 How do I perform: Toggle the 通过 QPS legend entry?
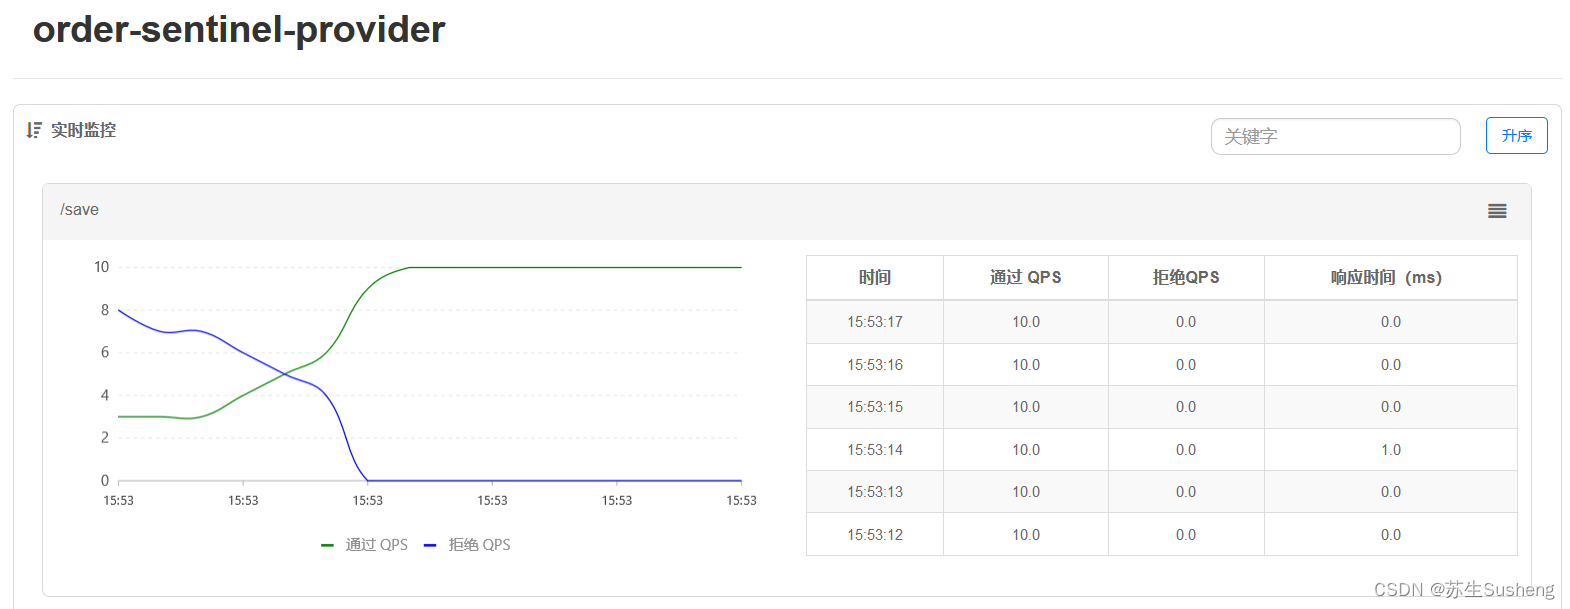click(365, 545)
